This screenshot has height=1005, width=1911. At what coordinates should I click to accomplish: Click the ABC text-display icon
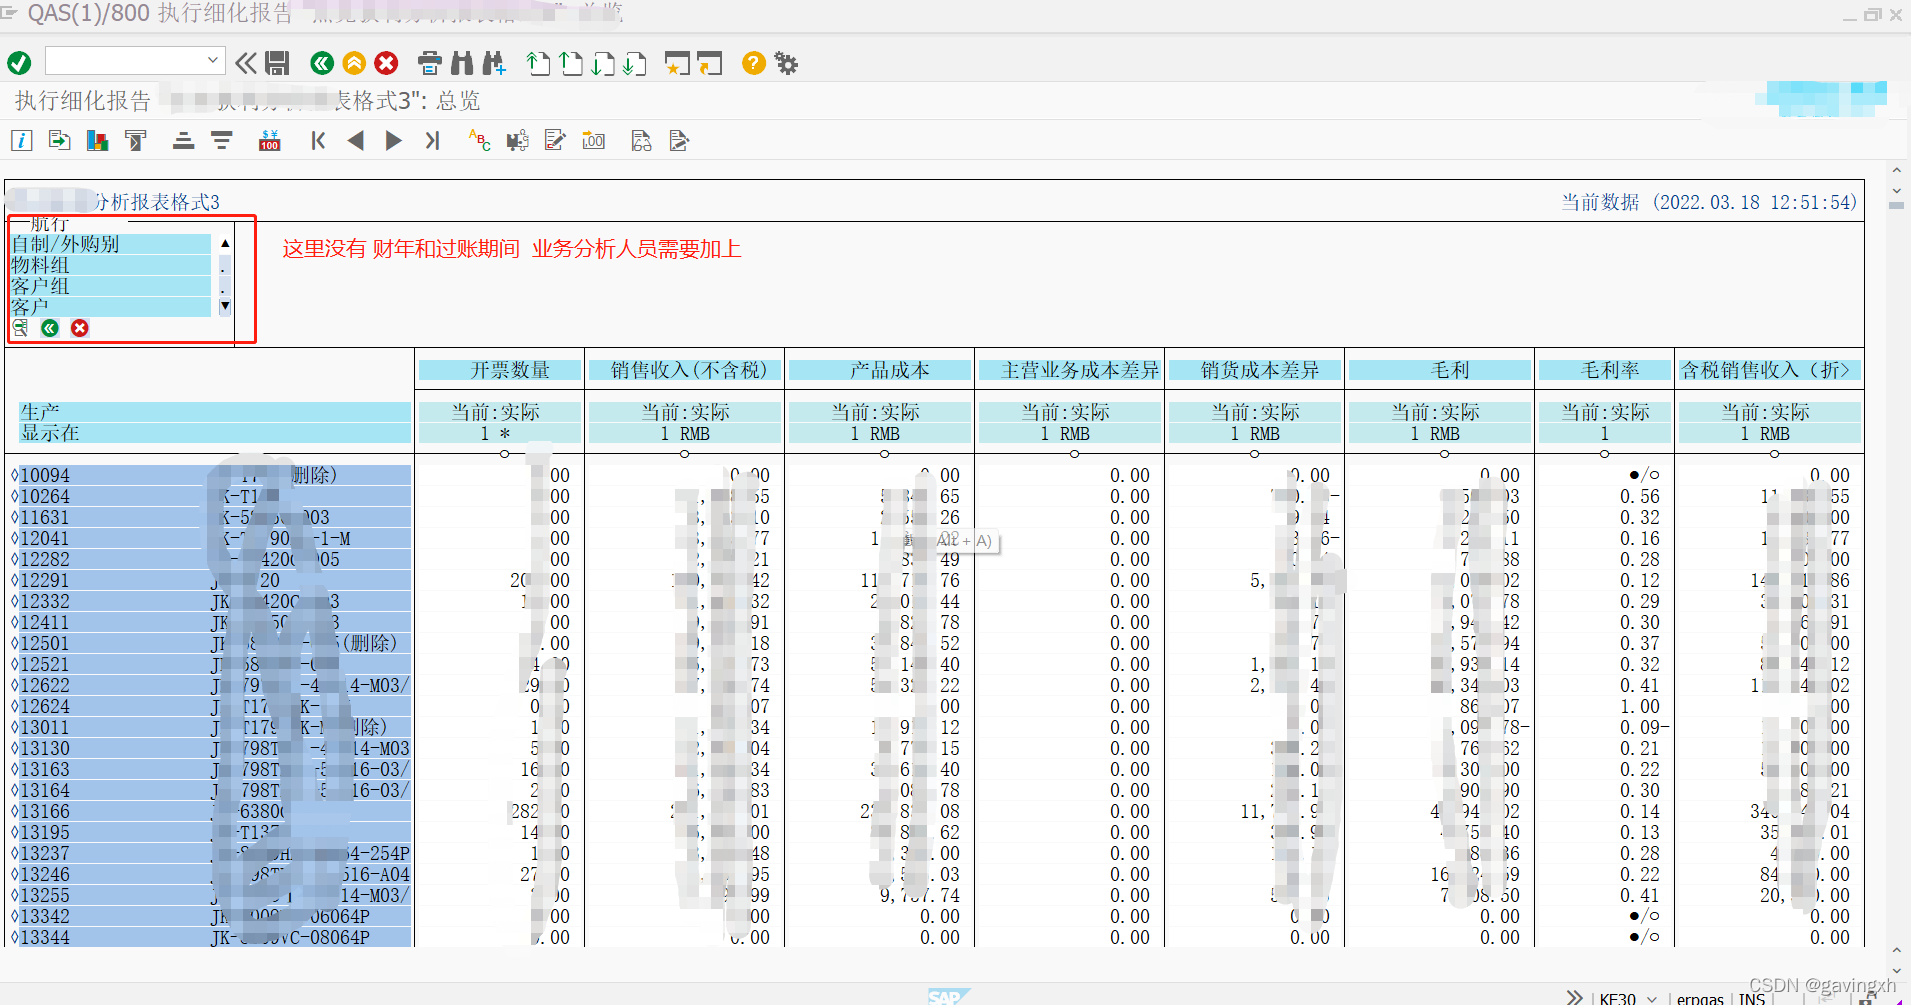(480, 140)
